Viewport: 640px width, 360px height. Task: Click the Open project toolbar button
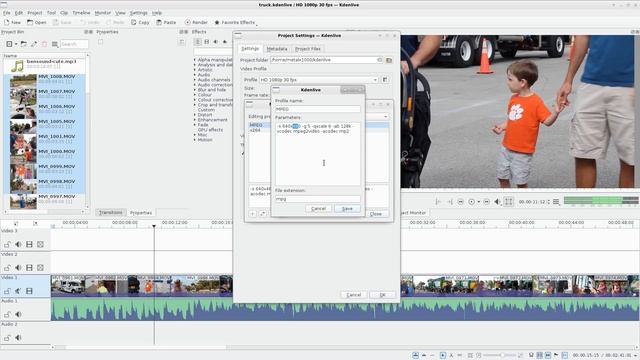36,22
